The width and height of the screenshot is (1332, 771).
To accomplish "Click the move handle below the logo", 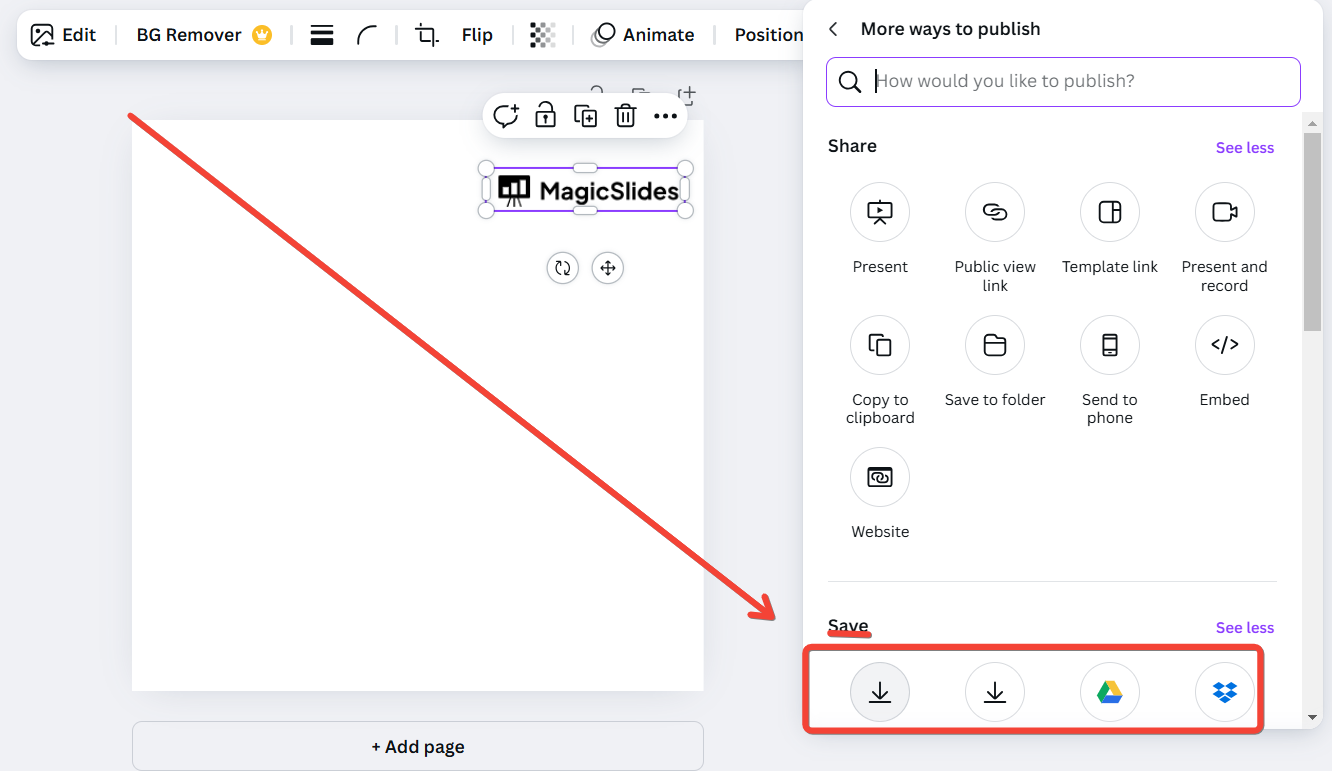I will pyautogui.click(x=607, y=268).
